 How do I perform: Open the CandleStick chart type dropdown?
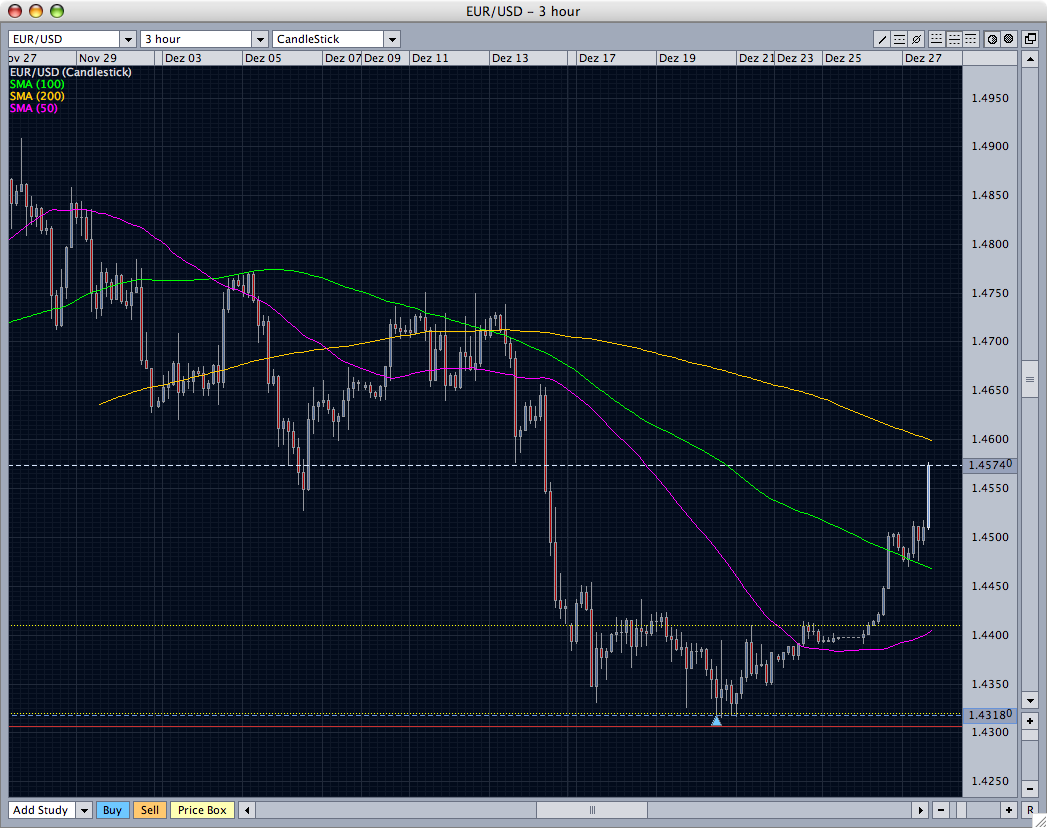(x=392, y=38)
